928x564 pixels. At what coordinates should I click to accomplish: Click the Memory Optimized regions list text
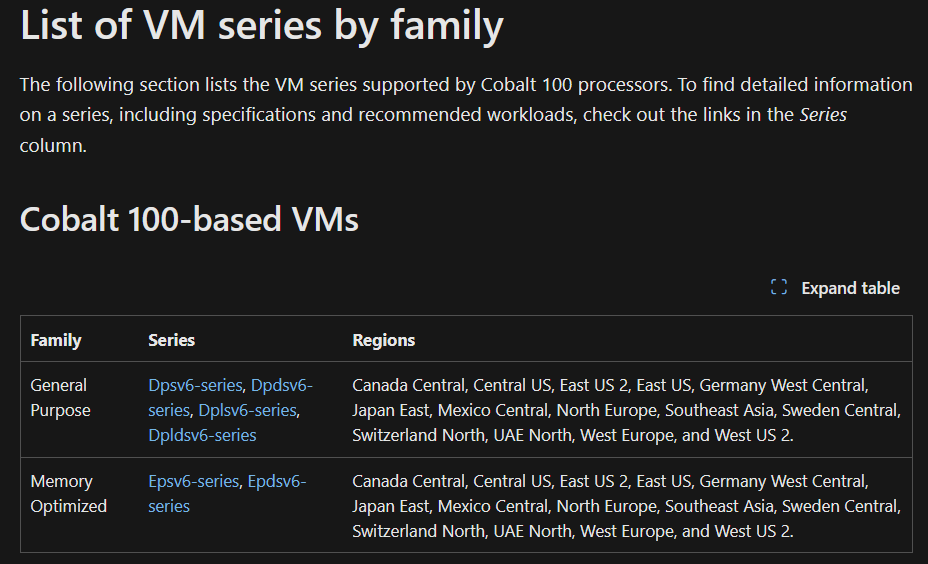[x=627, y=506]
